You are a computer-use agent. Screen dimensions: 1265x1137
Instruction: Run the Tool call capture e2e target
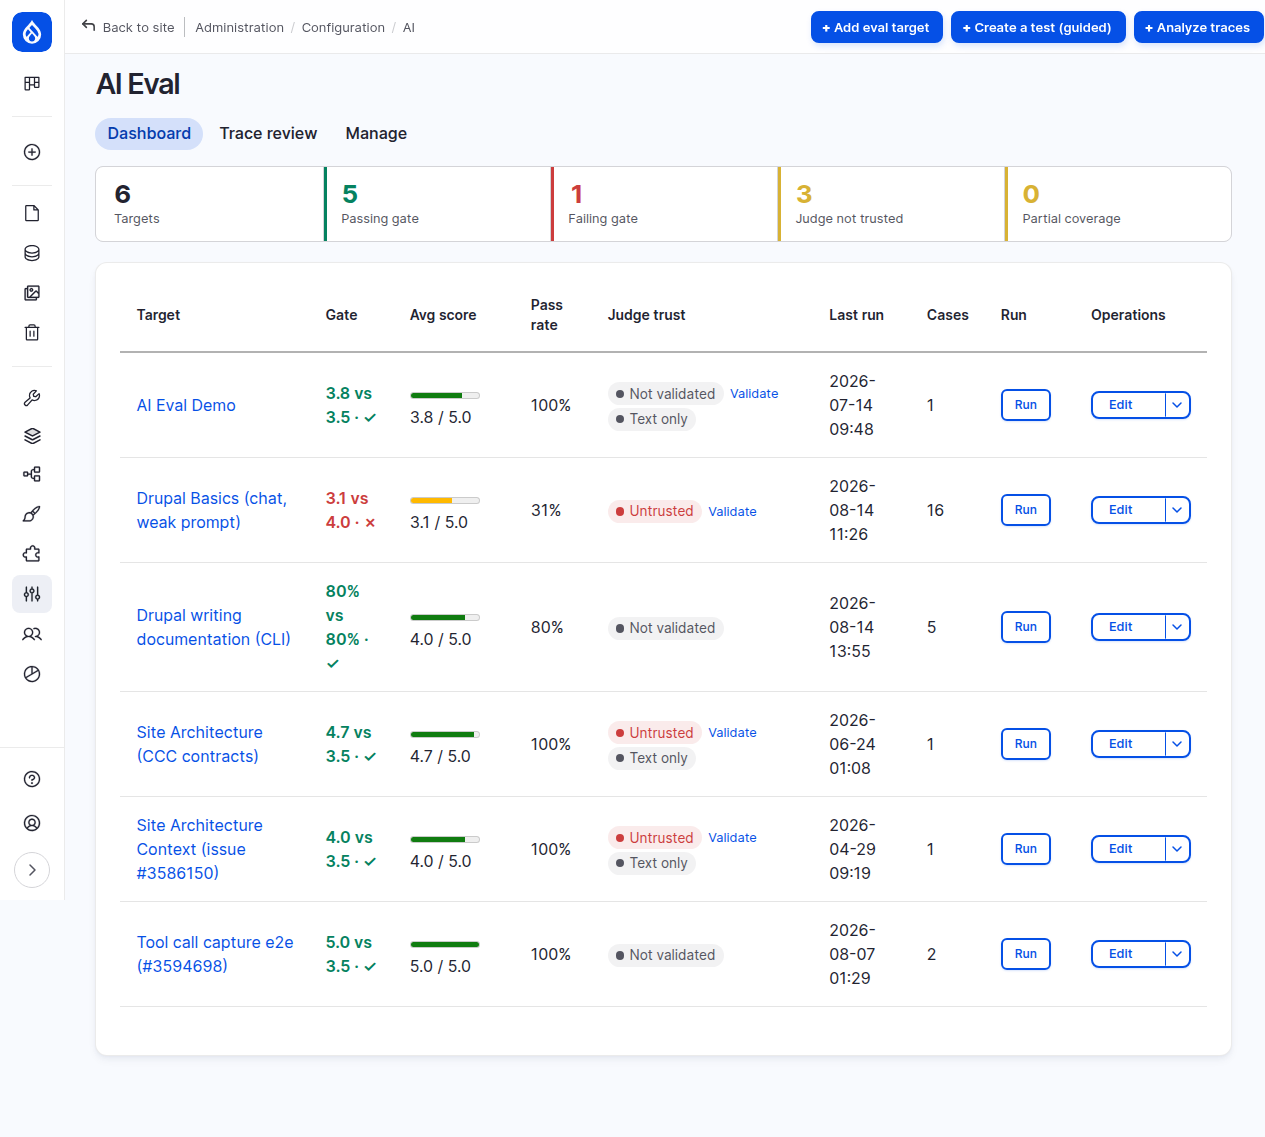coord(1026,954)
